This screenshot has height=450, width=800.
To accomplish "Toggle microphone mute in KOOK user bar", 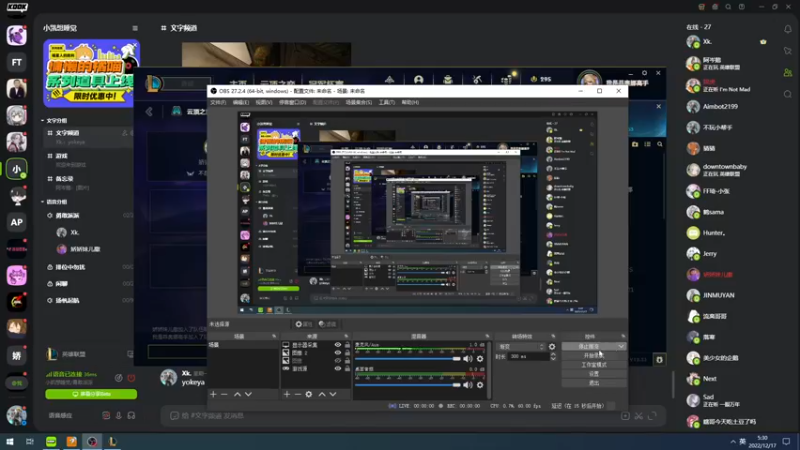I will pos(118,416).
